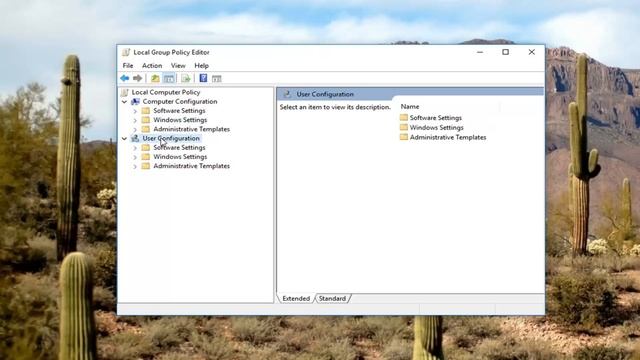Click folder icon of Administrative Templates under Computer Configuration
This screenshot has height=360, width=640.
tap(146, 129)
